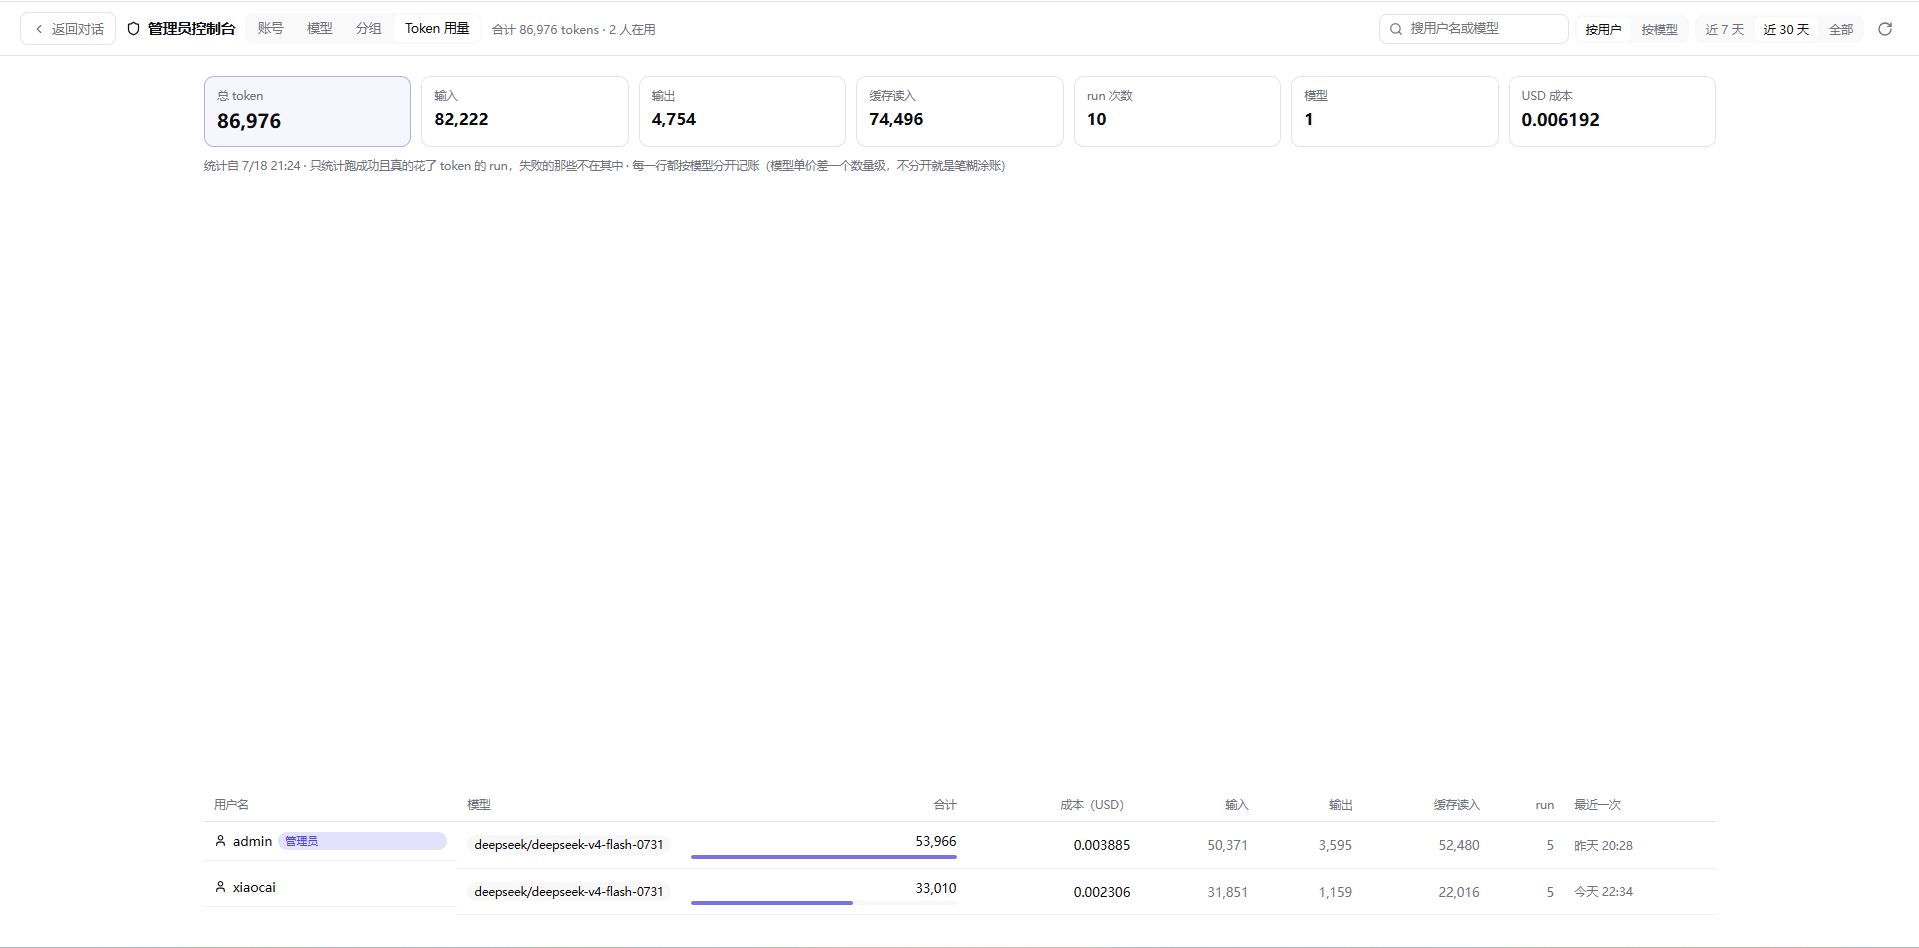The height and width of the screenshot is (948, 1919).
Task: Click the input value 50,371
Action: pos(1227,845)
